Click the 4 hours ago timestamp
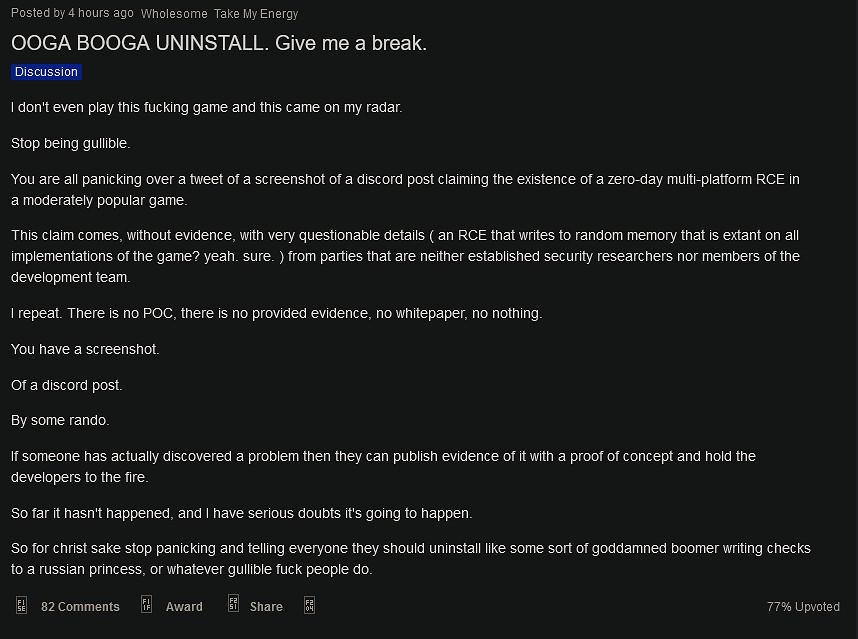This screenshot has height=639, width=858. click(x=100, y=13)
